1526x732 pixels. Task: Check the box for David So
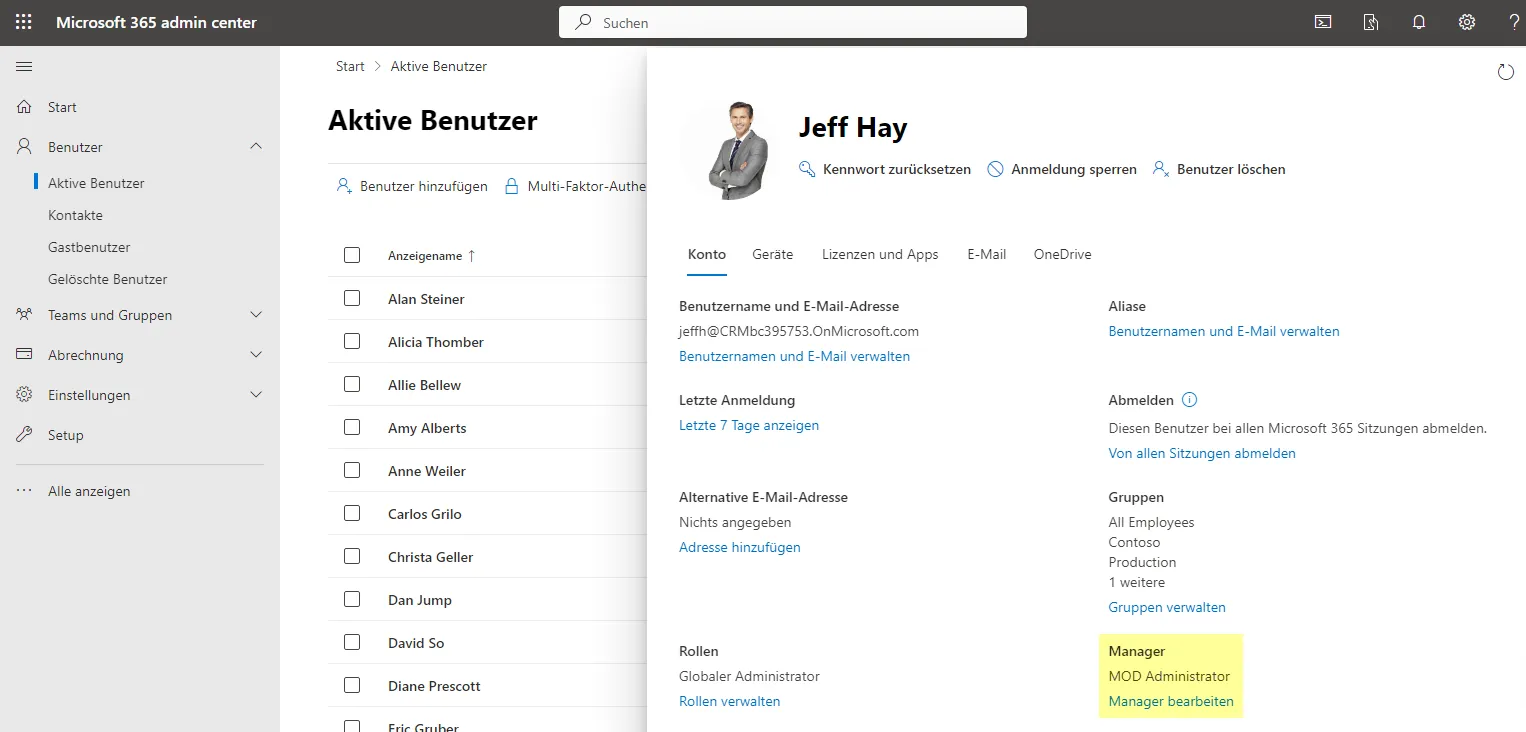[x=352, y=642]
